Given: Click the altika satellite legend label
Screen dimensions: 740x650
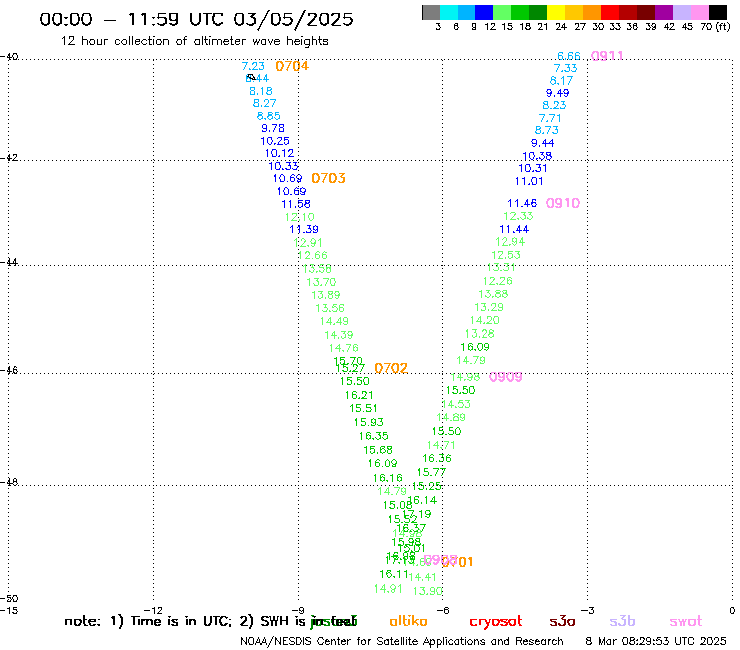Looking at the screenshot, I should coord(408,621).
